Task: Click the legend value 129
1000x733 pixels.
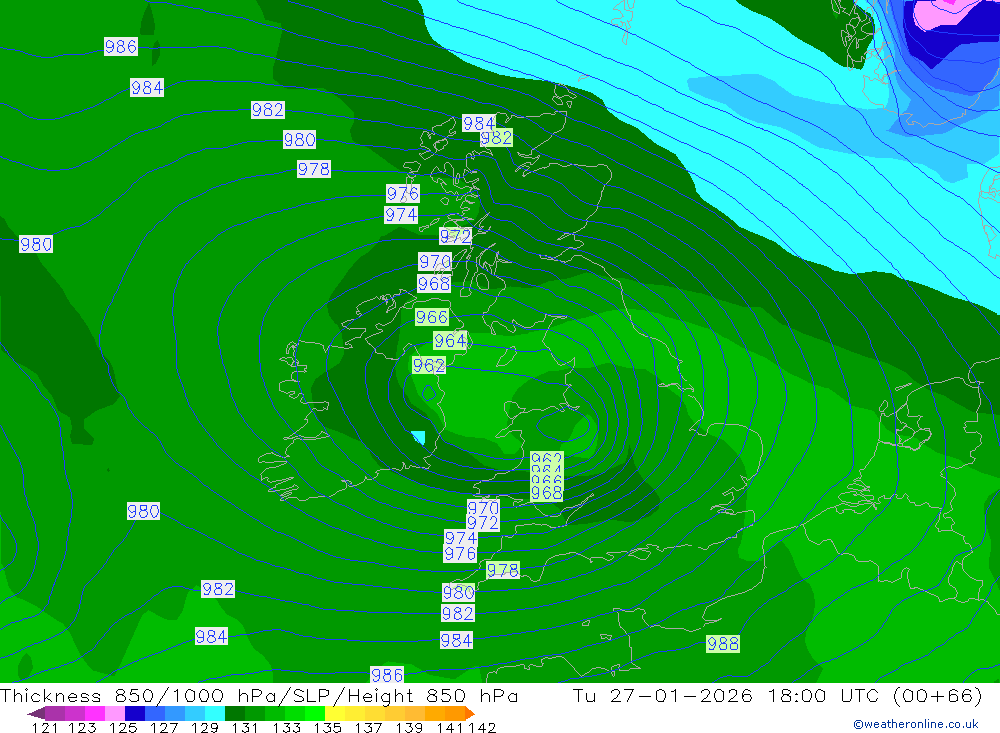Action: tap(205, 727)
